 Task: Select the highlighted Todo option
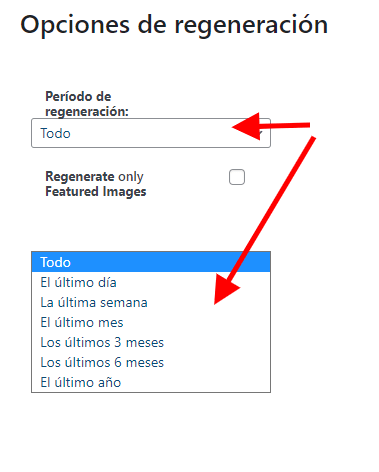pyautogui.click(x=151, y=262)
